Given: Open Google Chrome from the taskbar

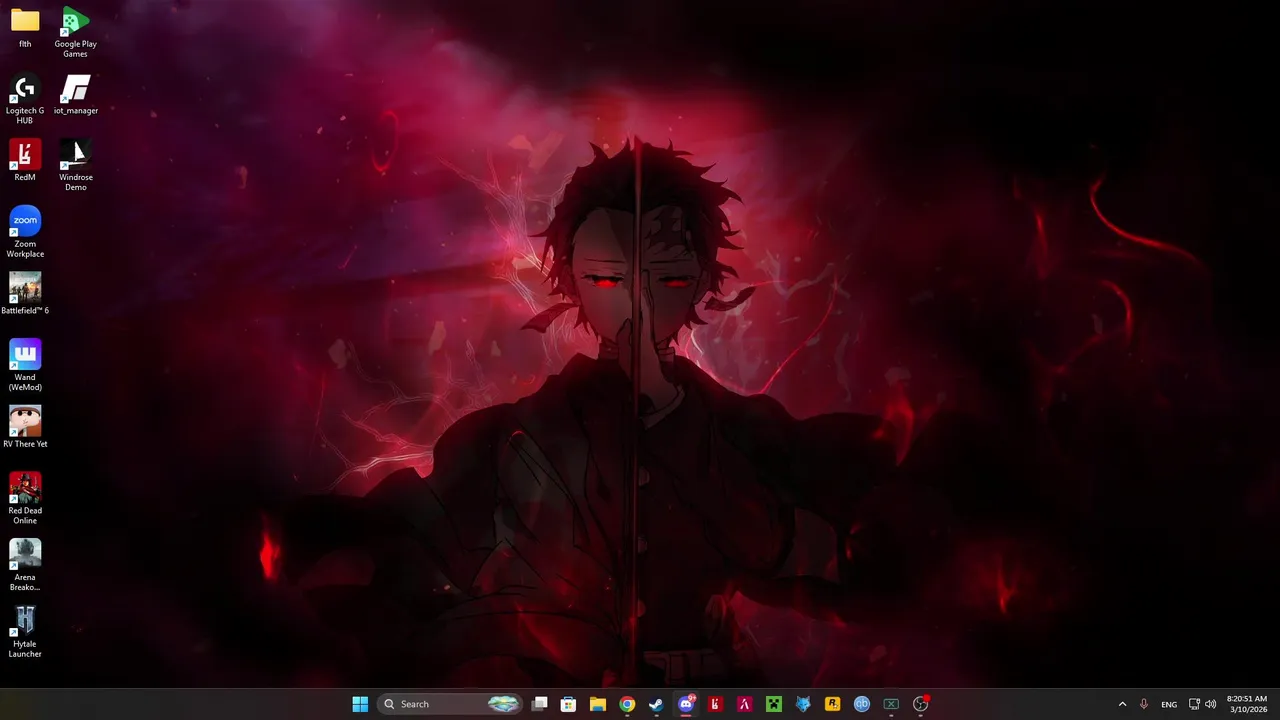Looking at the screenshot, I should click(x=627, y=704).
